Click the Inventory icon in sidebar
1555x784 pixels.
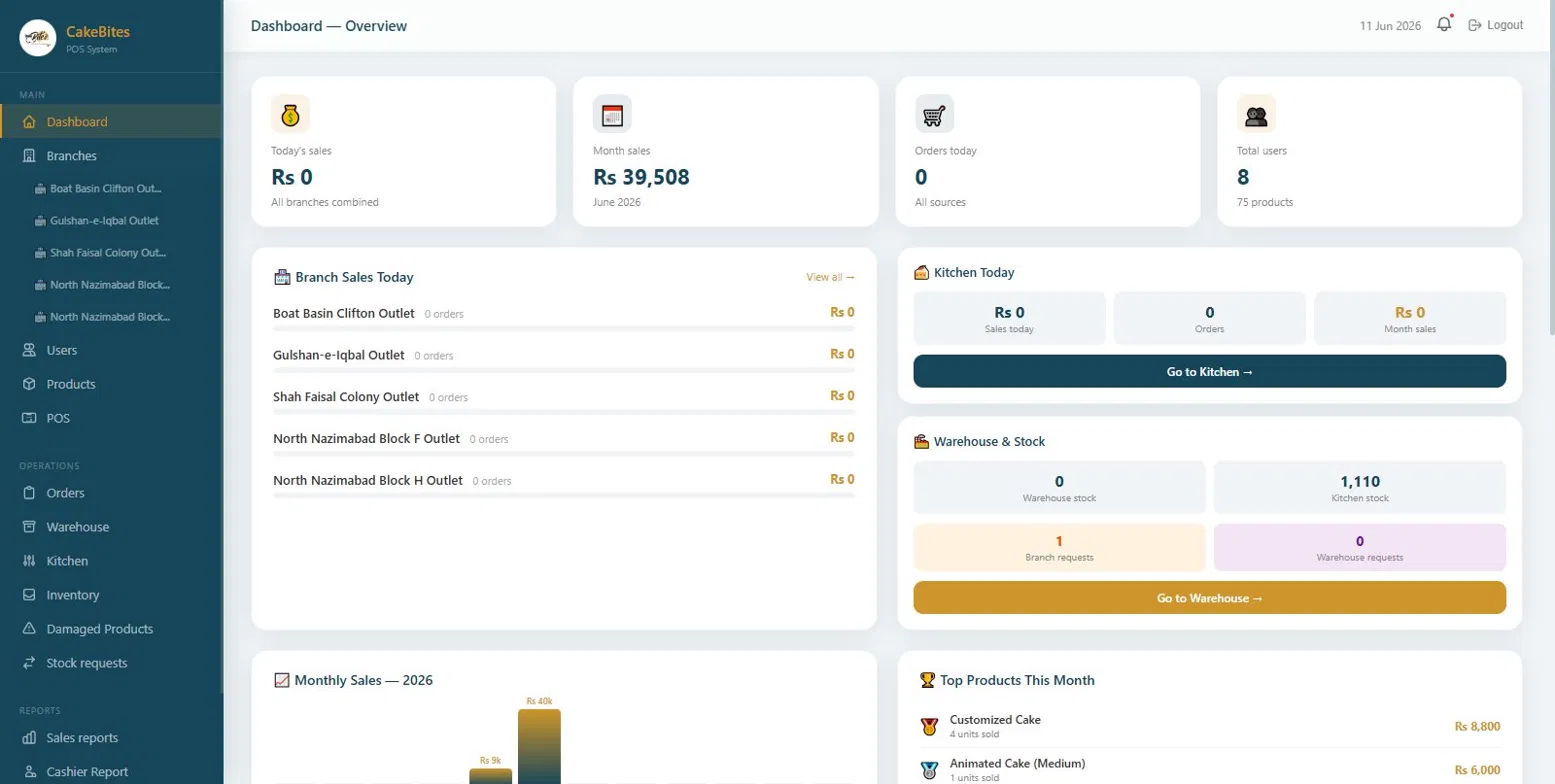(x=29, y=595)
